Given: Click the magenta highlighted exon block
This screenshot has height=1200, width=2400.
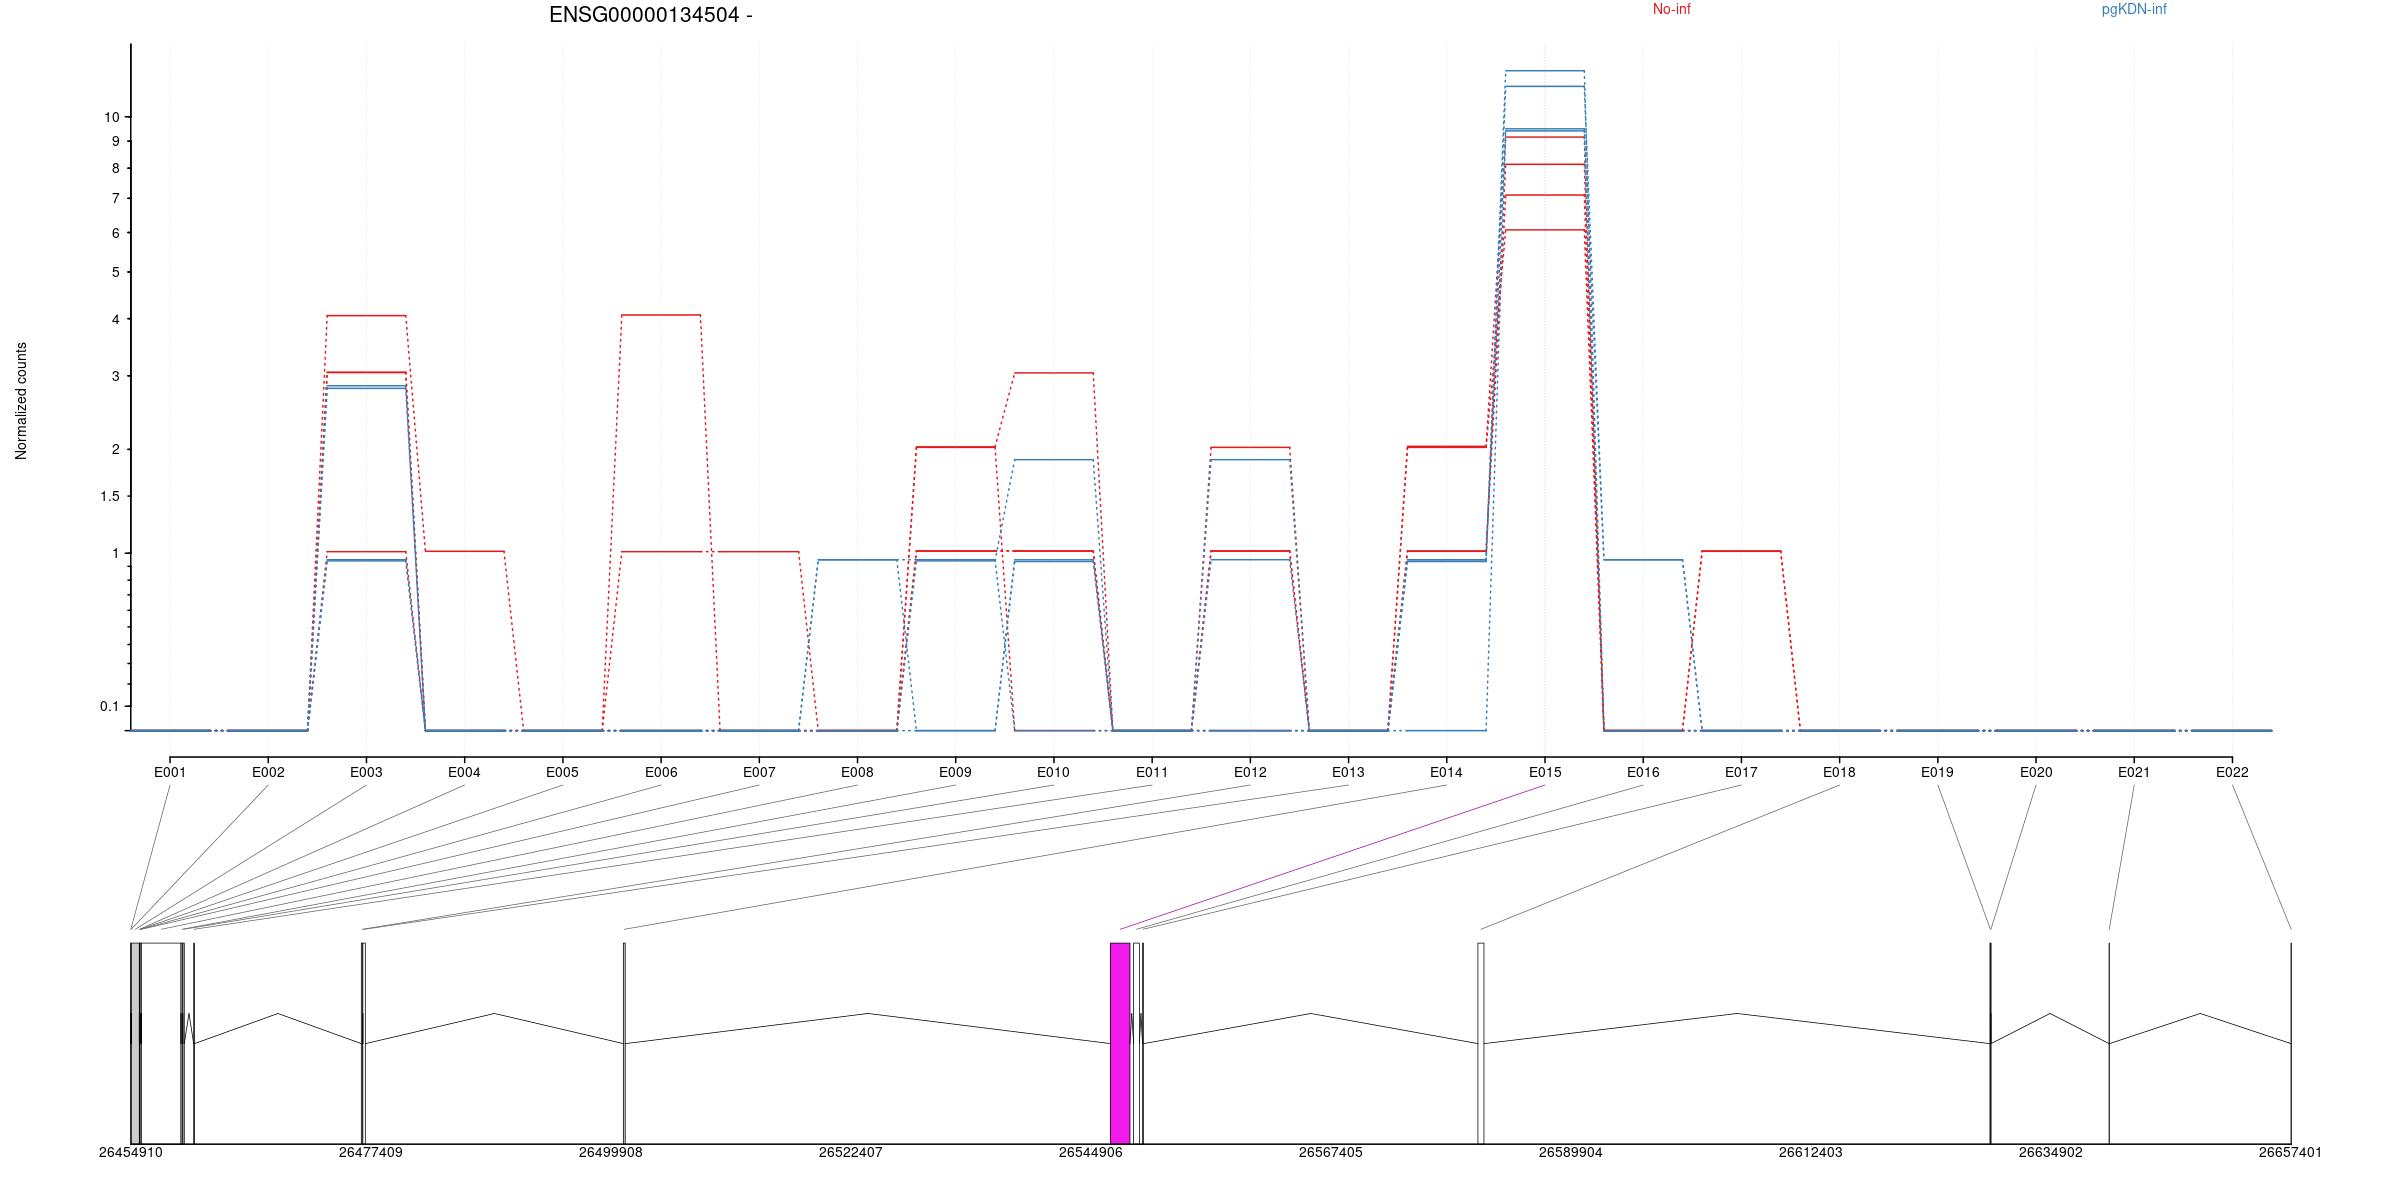Looking at the screenshot, I should click(x=1120, y=1043).
